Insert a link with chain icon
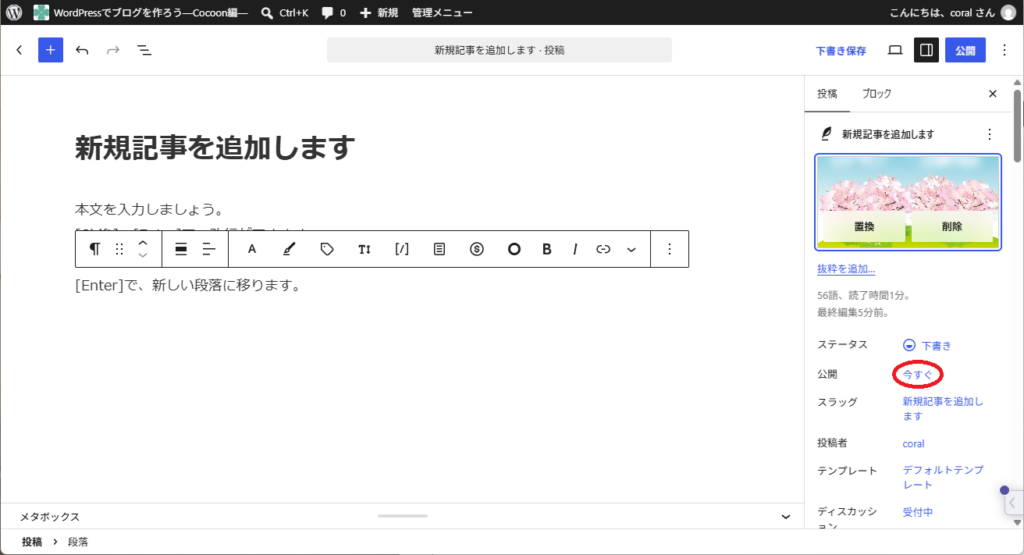This screenshot has width=1024, height=555. (603, 249)
